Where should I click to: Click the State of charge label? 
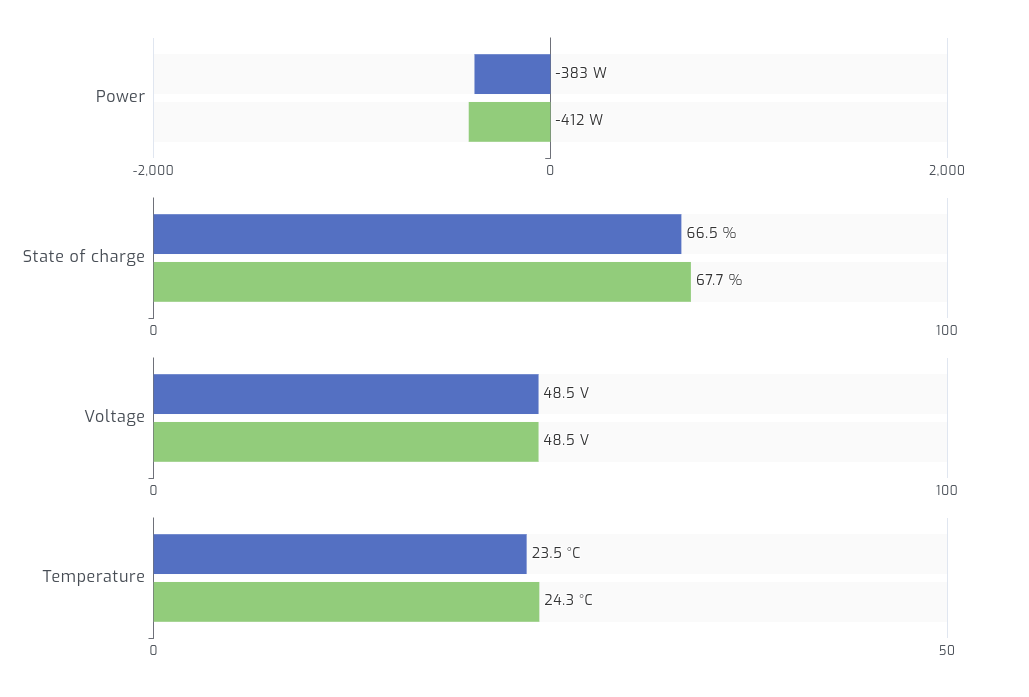[84, 257]
